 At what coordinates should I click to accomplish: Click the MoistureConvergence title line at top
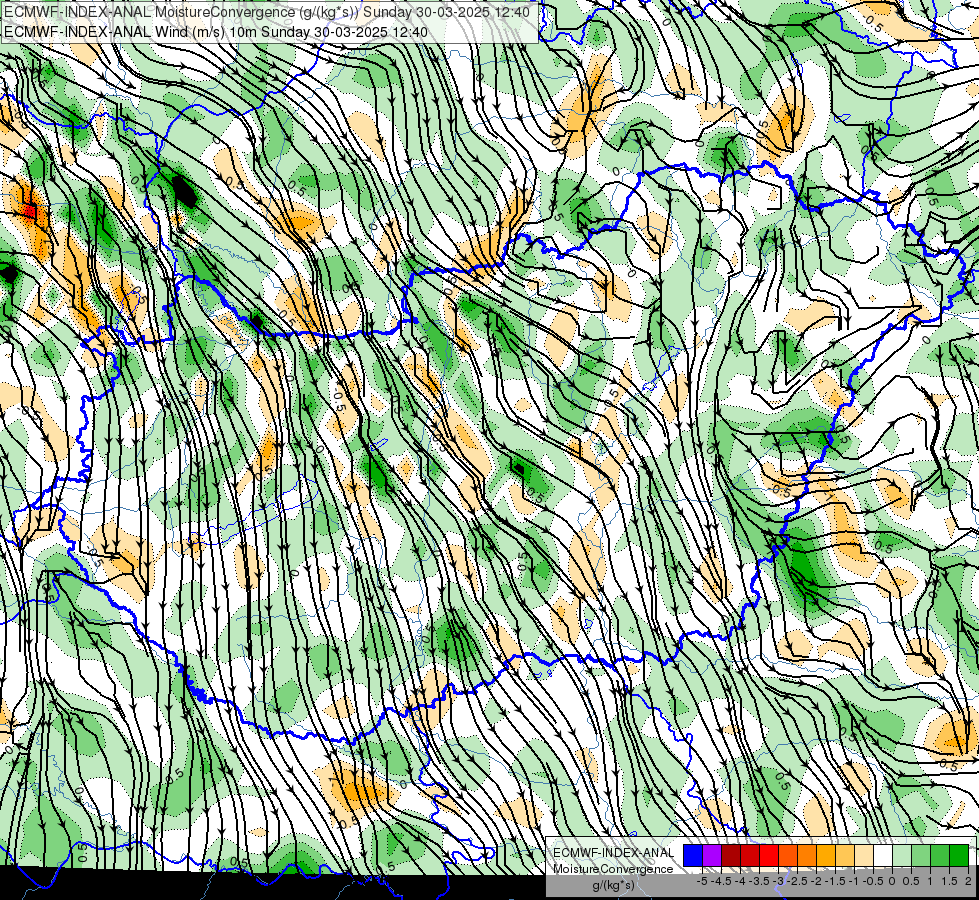click(267, 12)
